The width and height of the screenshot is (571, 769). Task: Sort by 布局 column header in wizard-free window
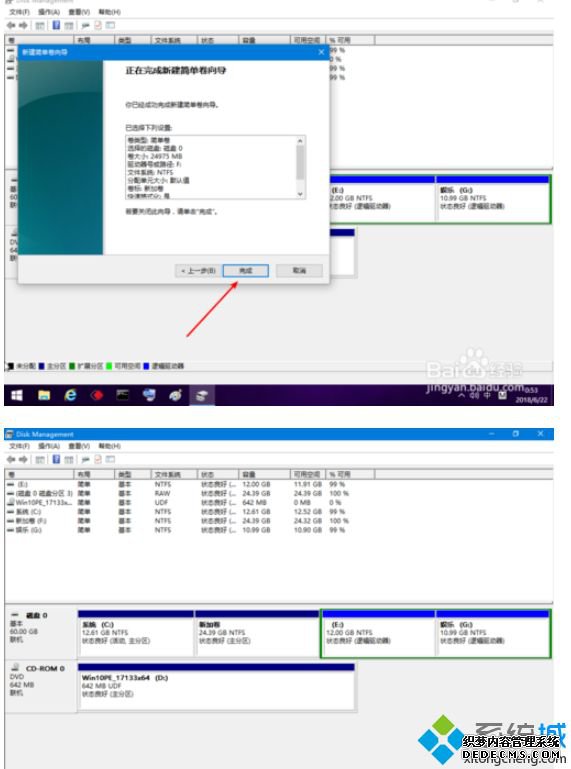point(94,474)
